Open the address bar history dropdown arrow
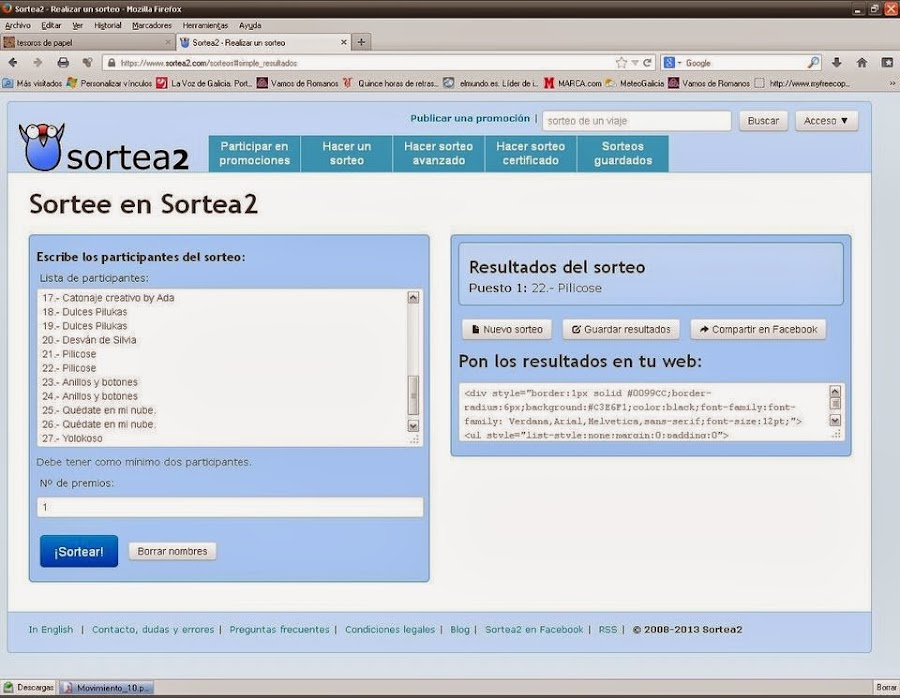Image resolution: width=900 pixels, height=698 pixels. click(635, 63)
